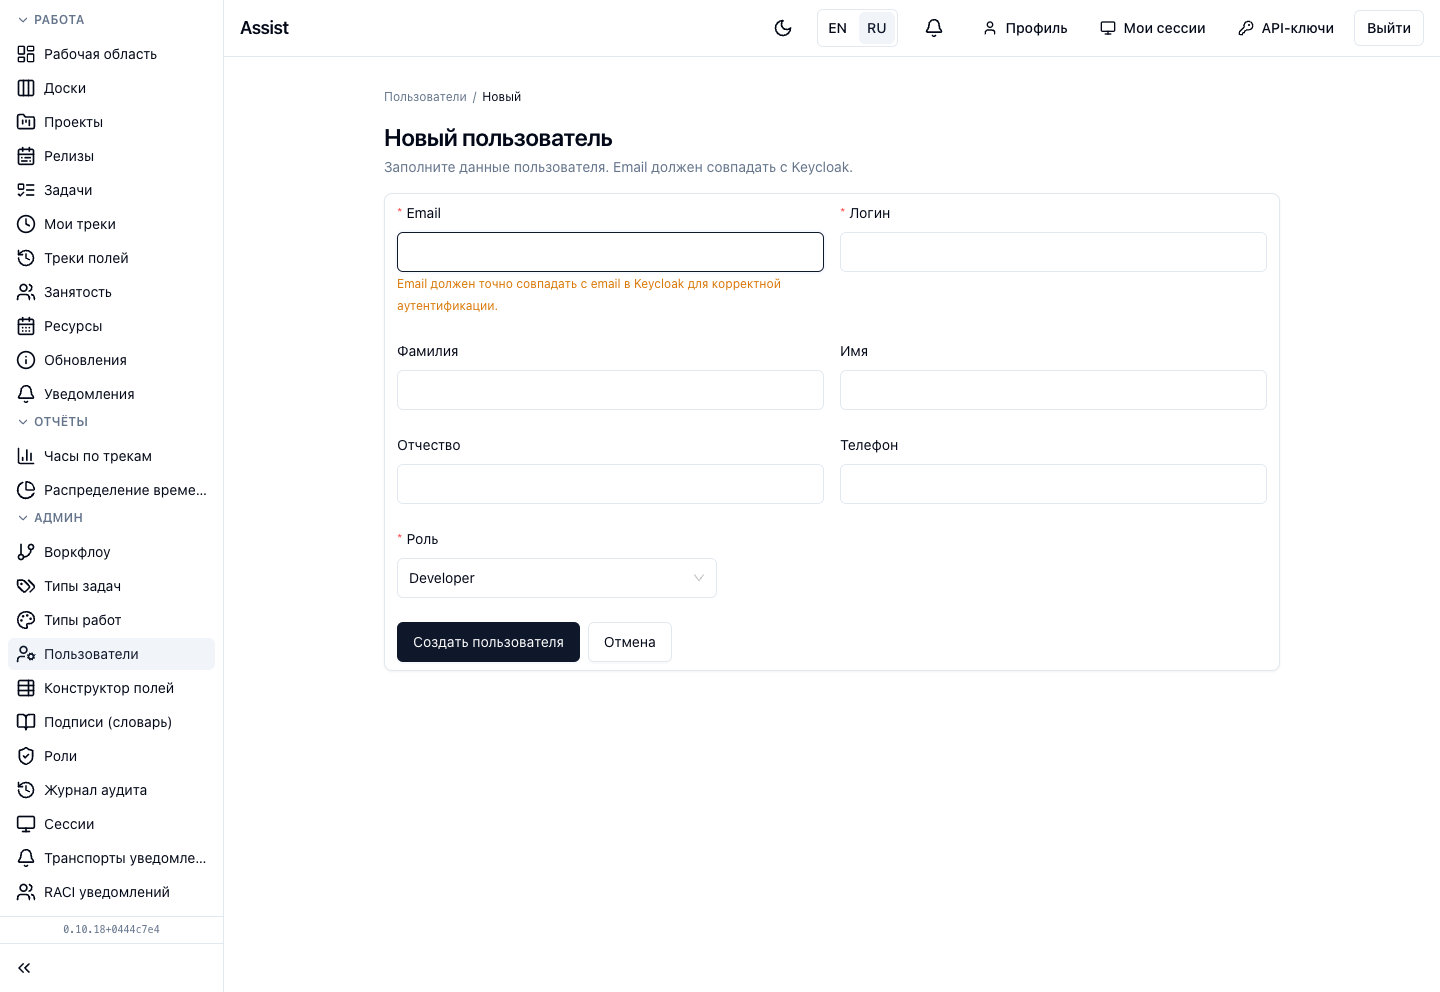
Task: Follow Пользователи breadcrumb link
Action: point(425,97)
